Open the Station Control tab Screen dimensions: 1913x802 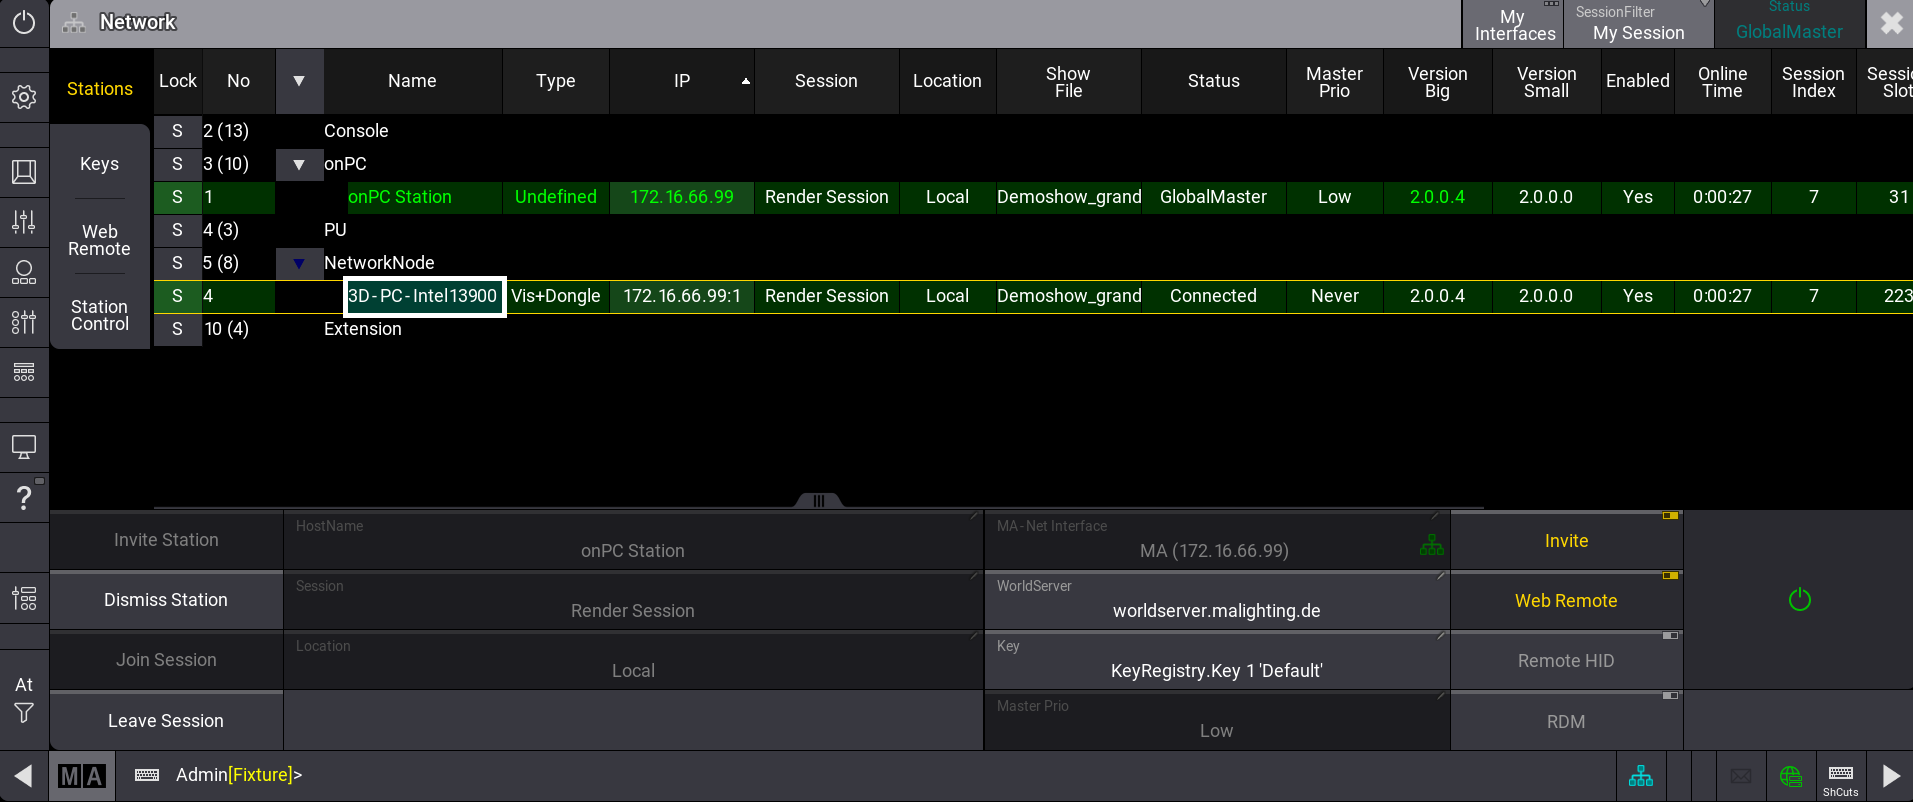tap(99, 315)
